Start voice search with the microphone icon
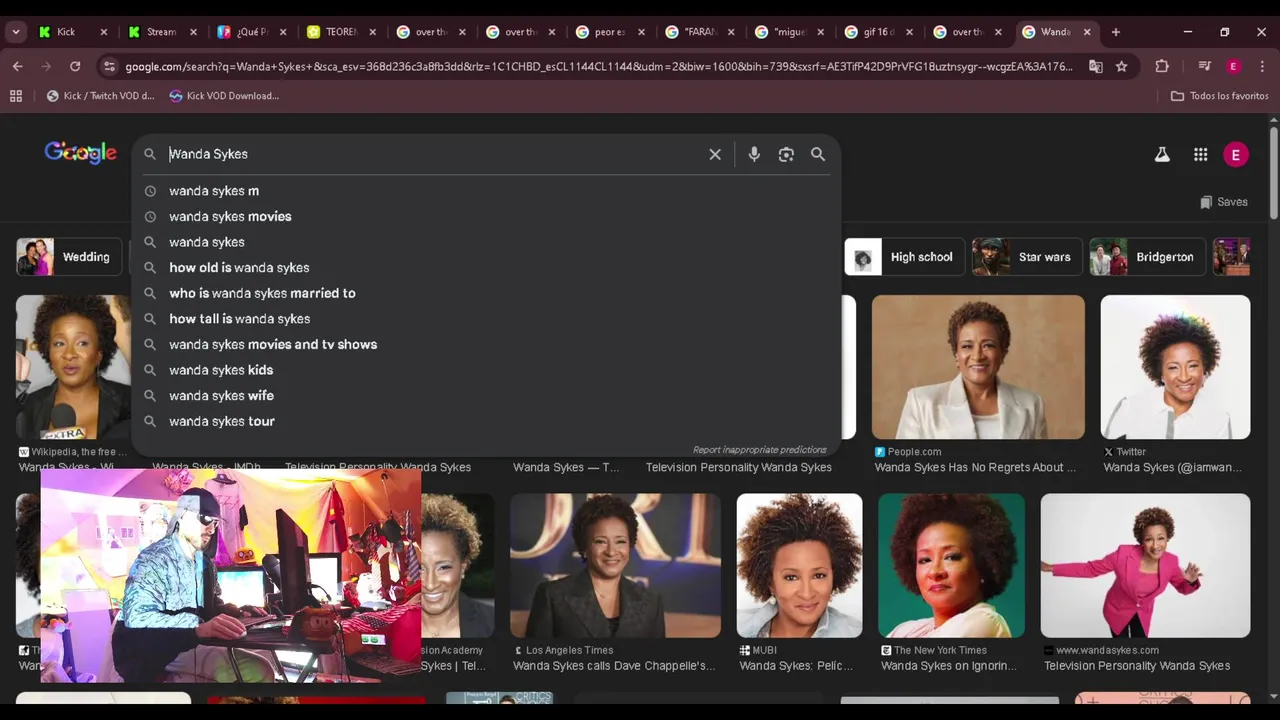 [754, 154]
